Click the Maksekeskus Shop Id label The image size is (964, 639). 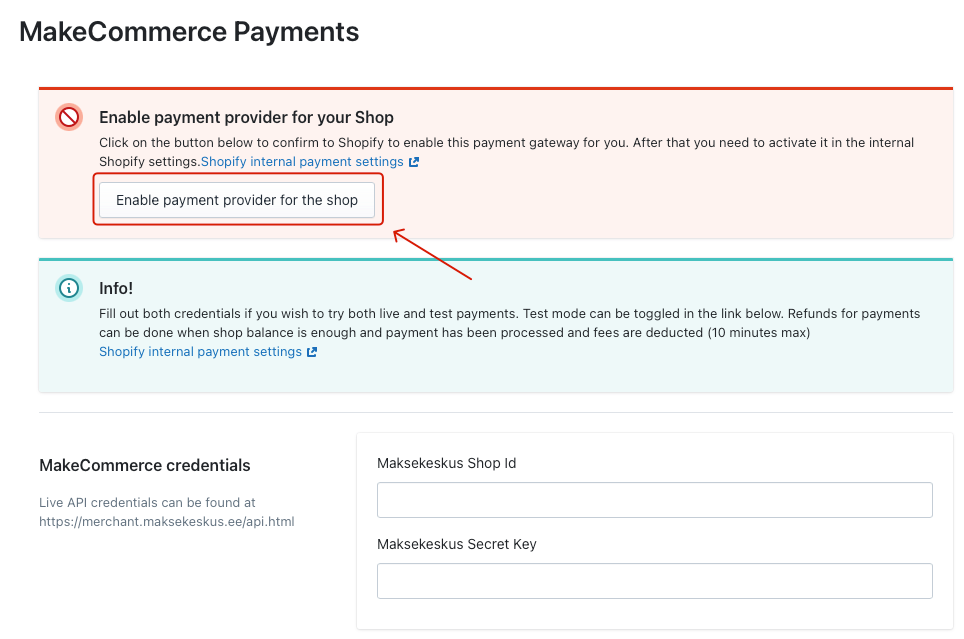point(446,463)
